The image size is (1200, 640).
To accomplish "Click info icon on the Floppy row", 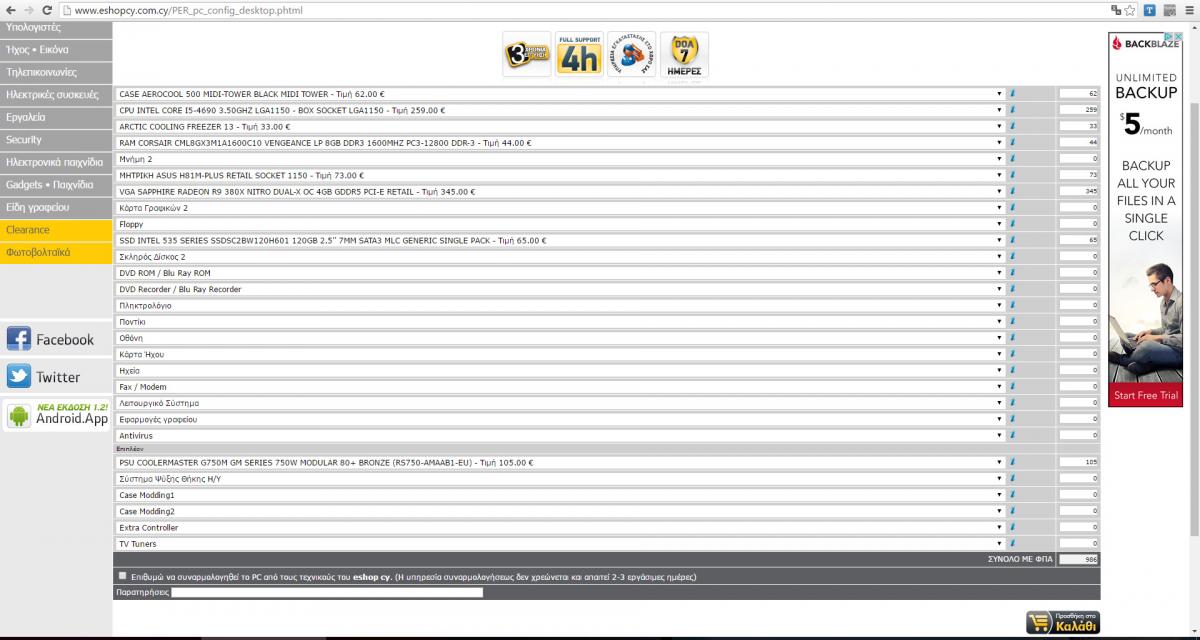I will pyautogui.click(x=1012, y=224).
